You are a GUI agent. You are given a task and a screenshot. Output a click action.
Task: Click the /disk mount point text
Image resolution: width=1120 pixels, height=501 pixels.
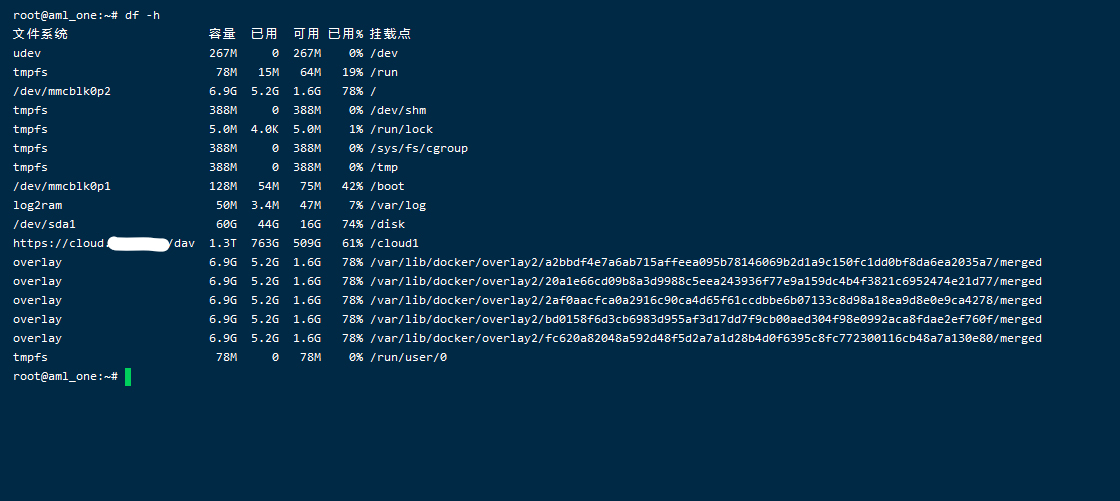[387, 224]
